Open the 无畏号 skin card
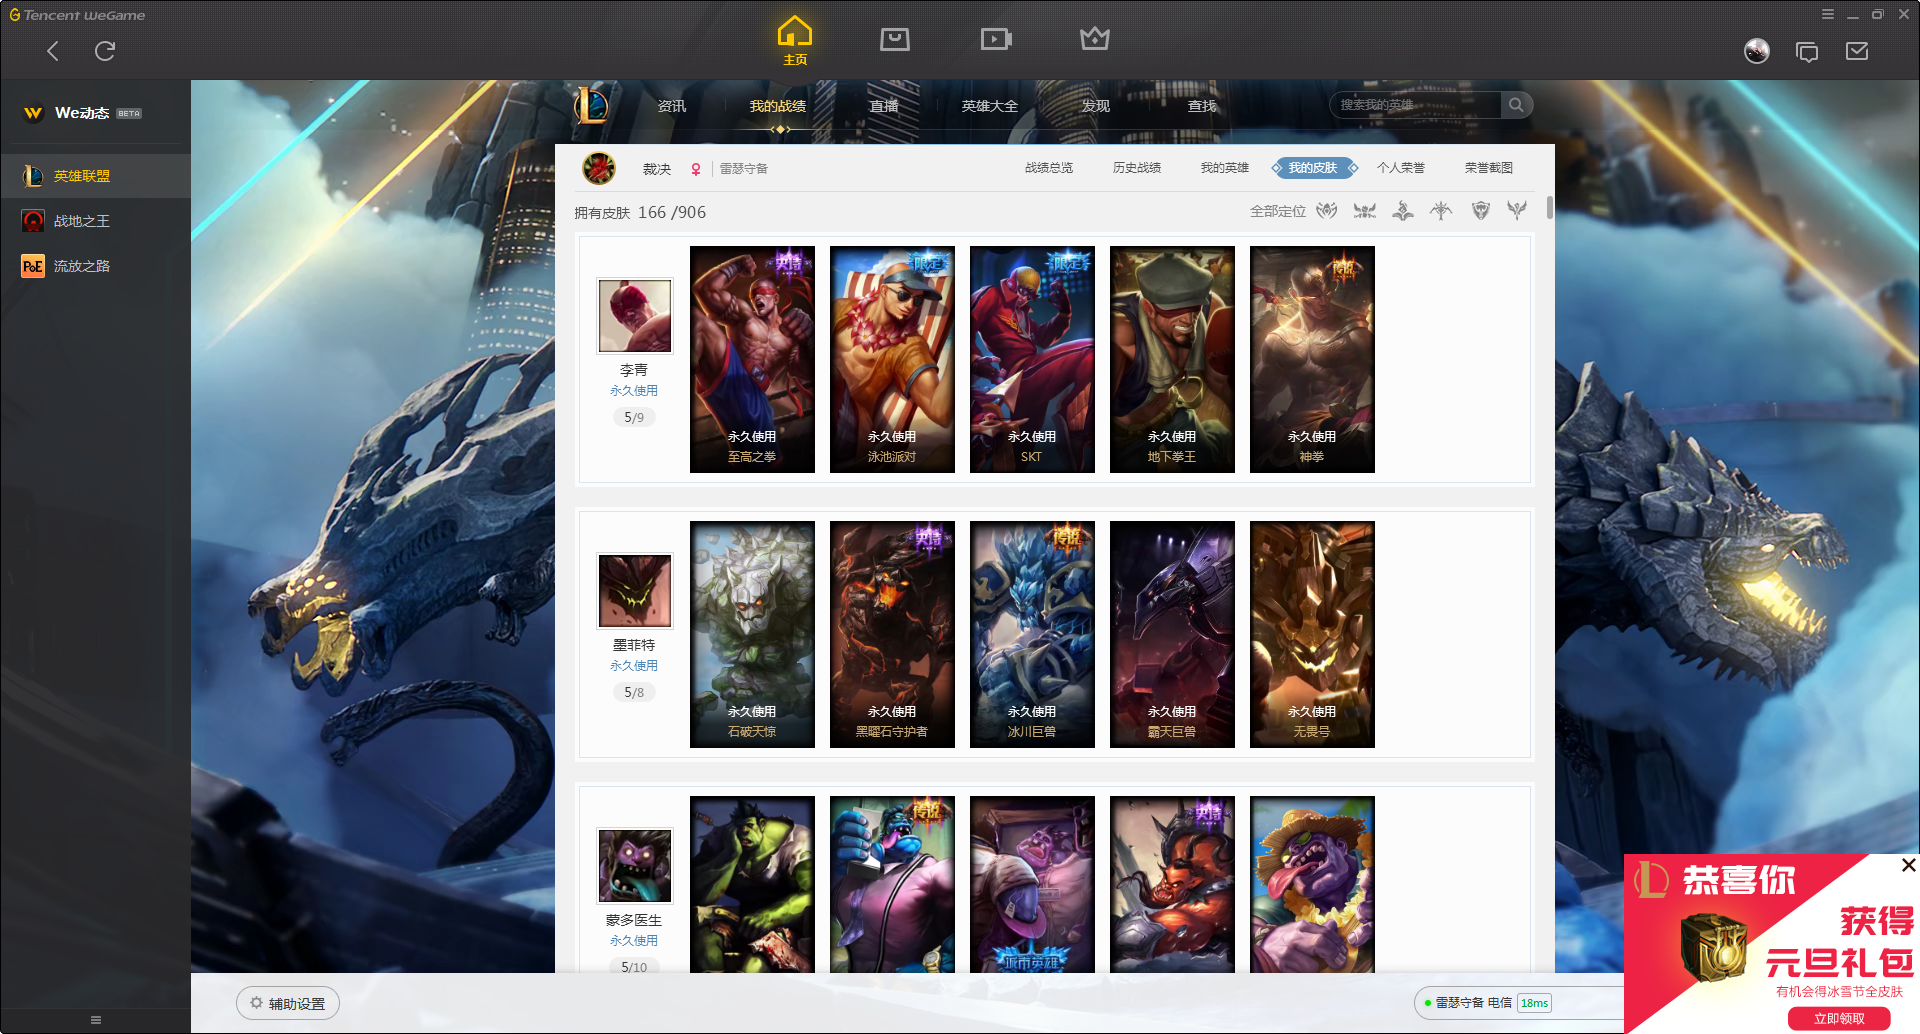Screen dimensions: 1920x1034 point(1312,634)
